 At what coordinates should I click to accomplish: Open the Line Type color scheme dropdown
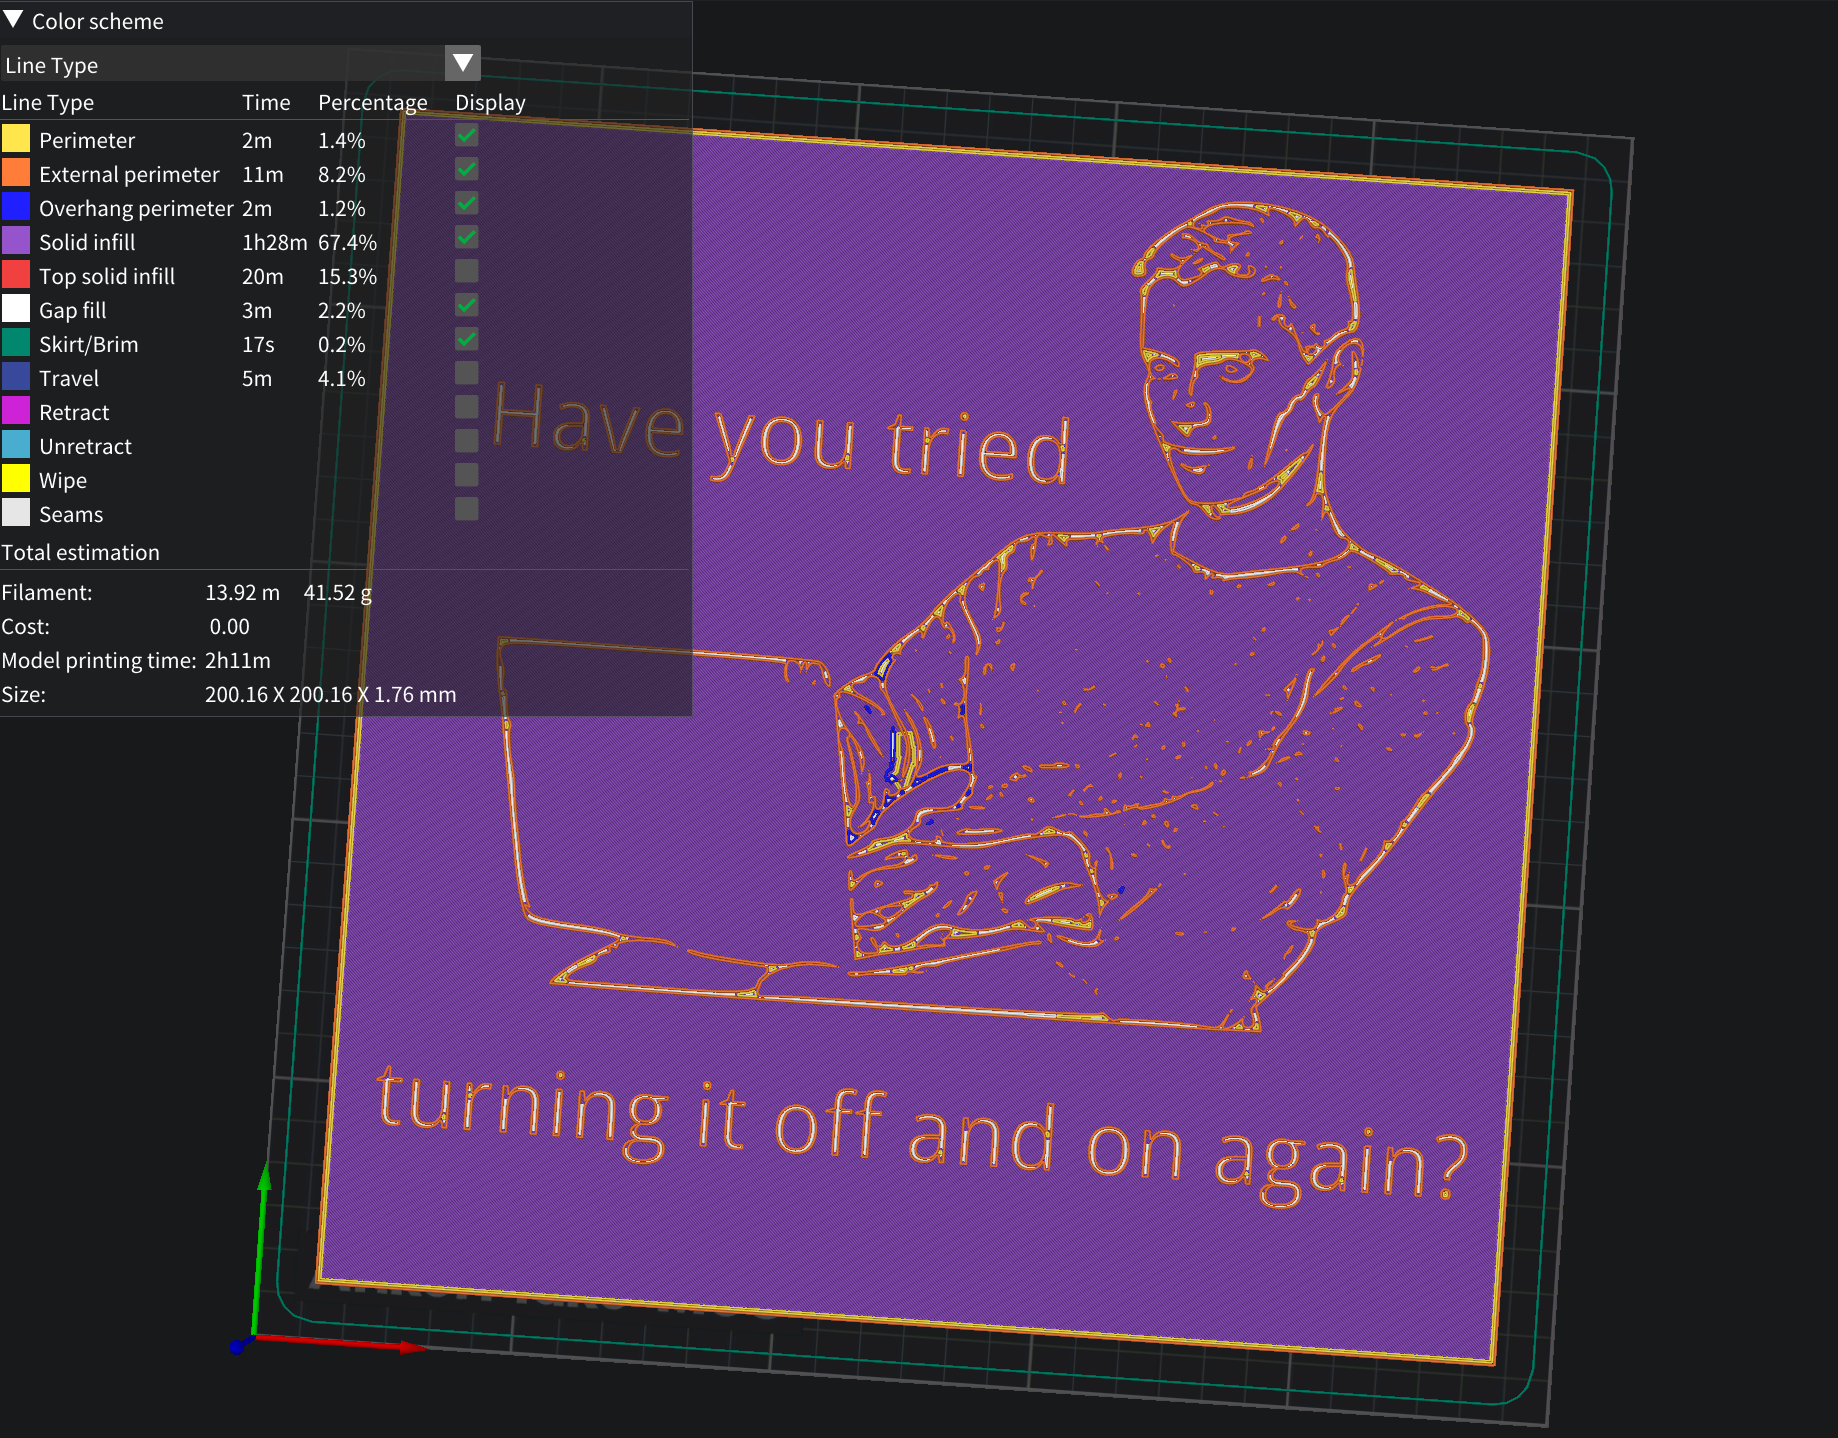coord(462,64)
